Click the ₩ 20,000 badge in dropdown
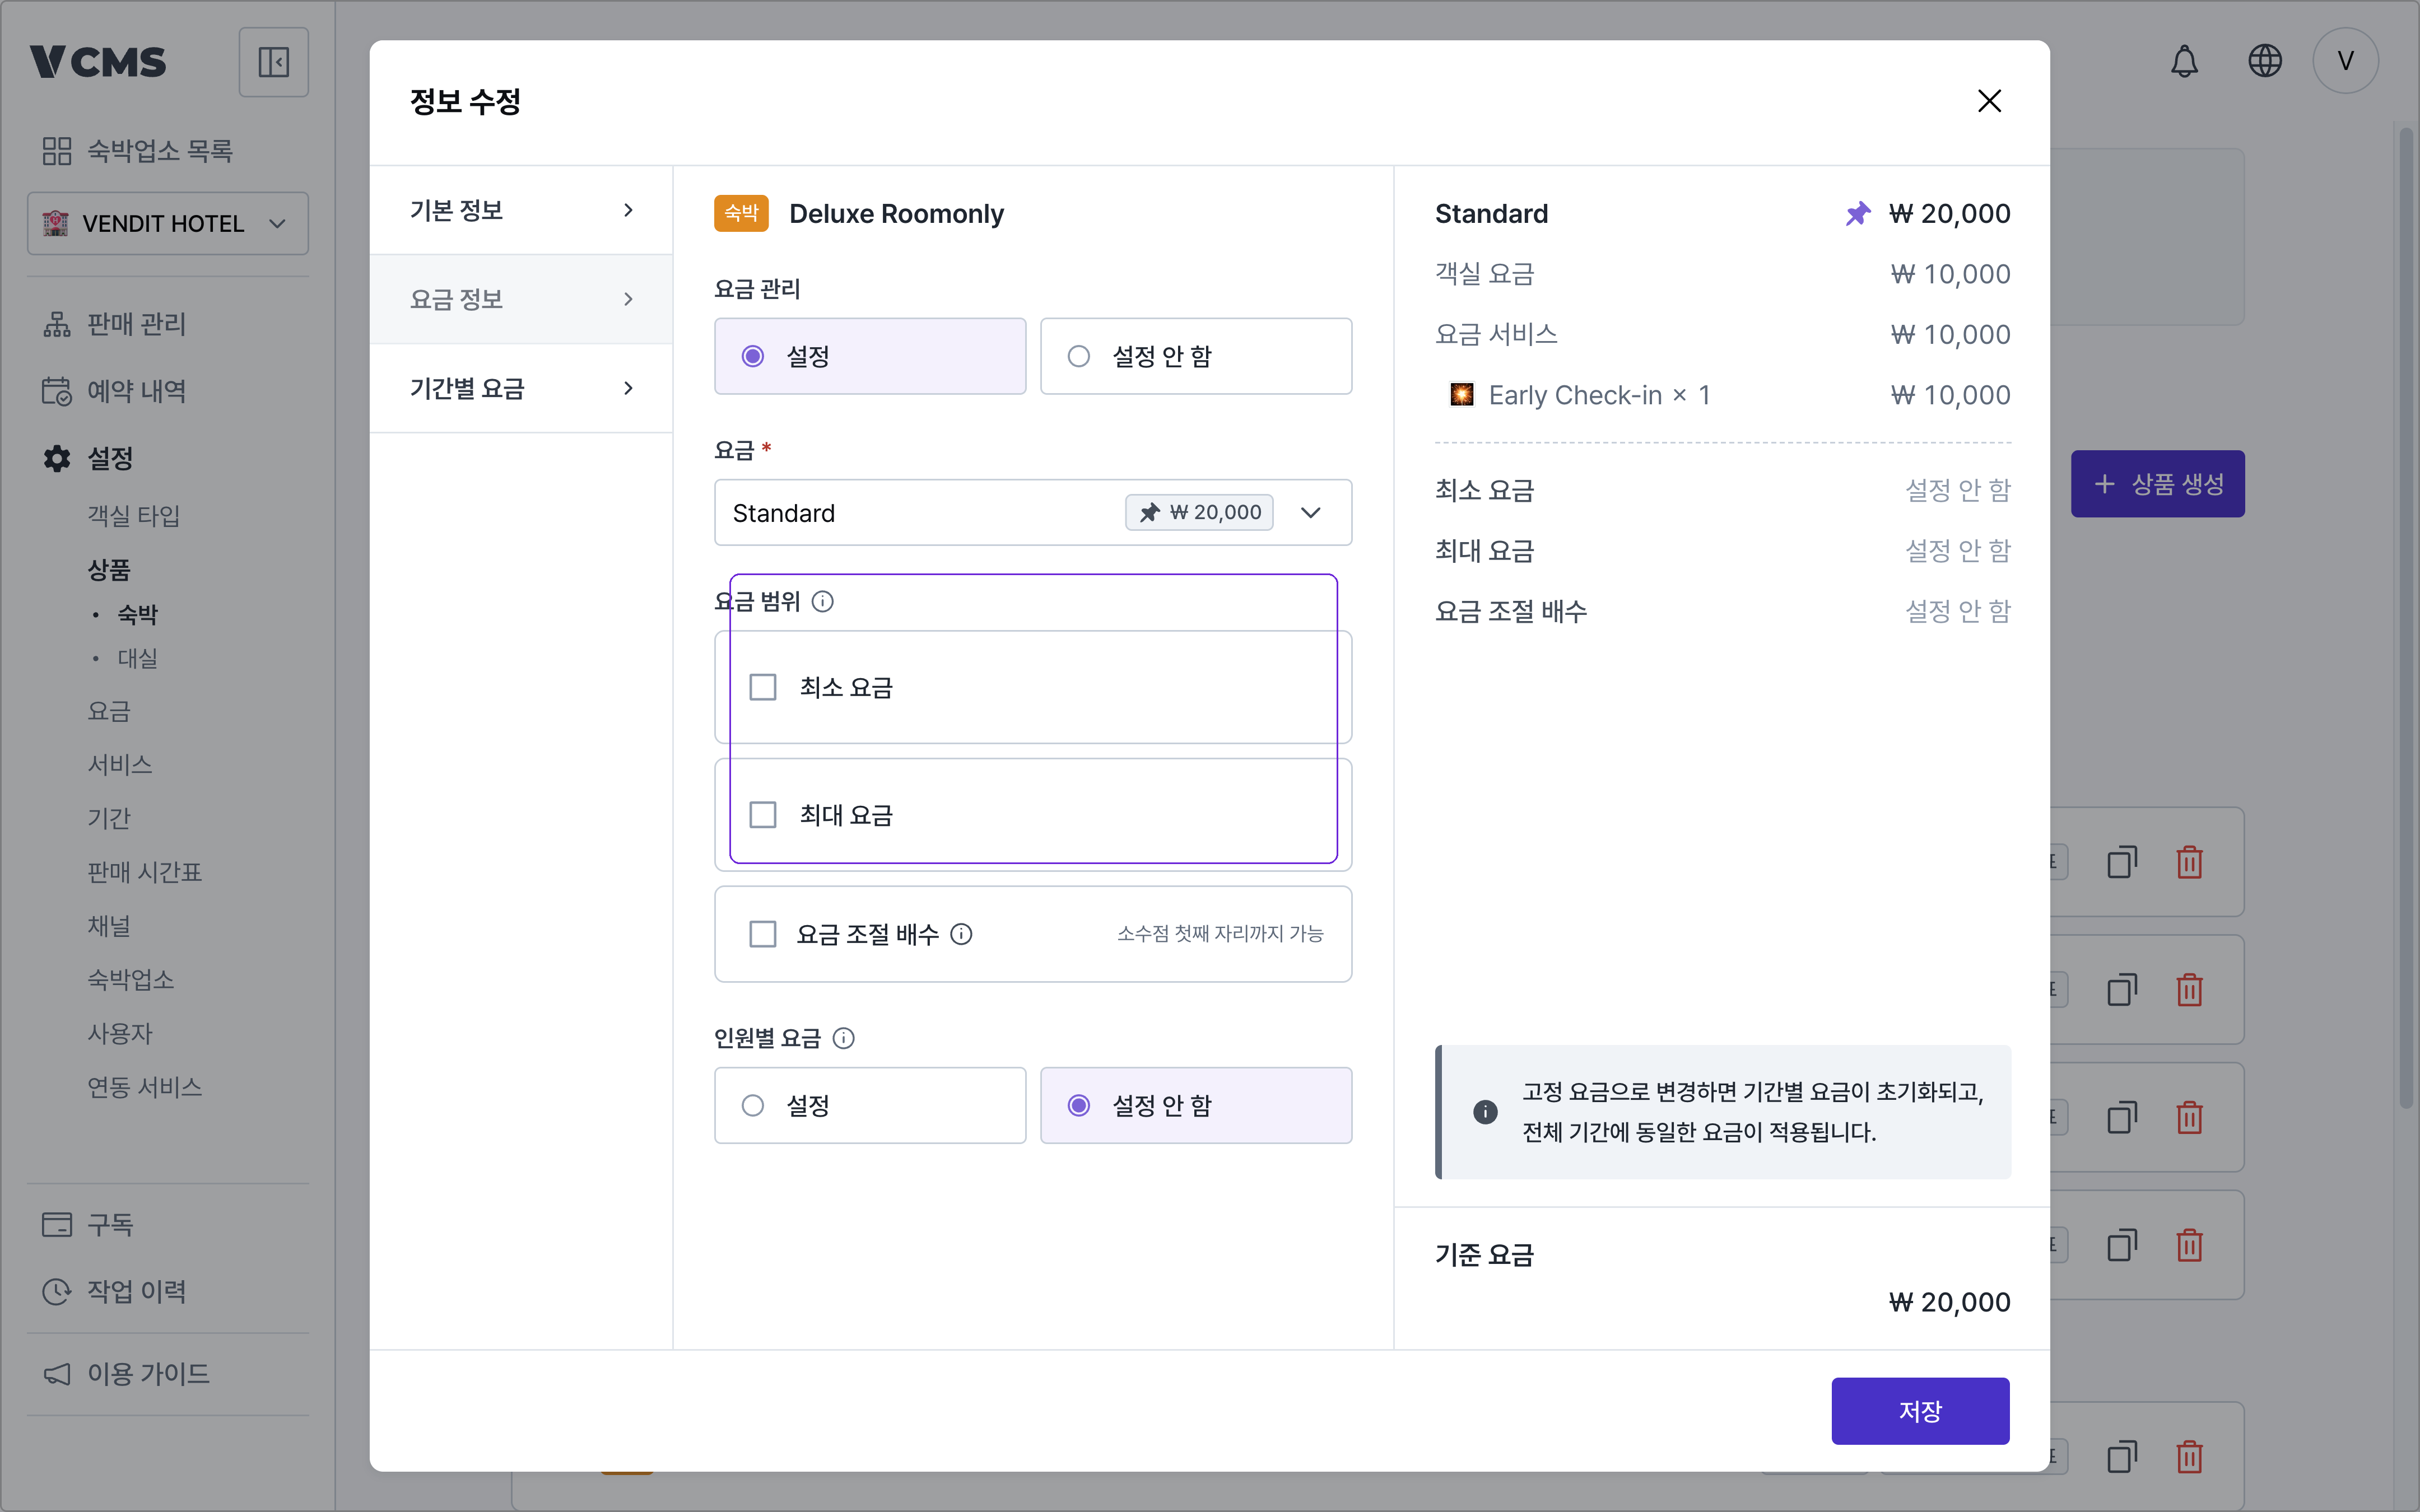The image size is (2420, 1512). (1199, 512)
